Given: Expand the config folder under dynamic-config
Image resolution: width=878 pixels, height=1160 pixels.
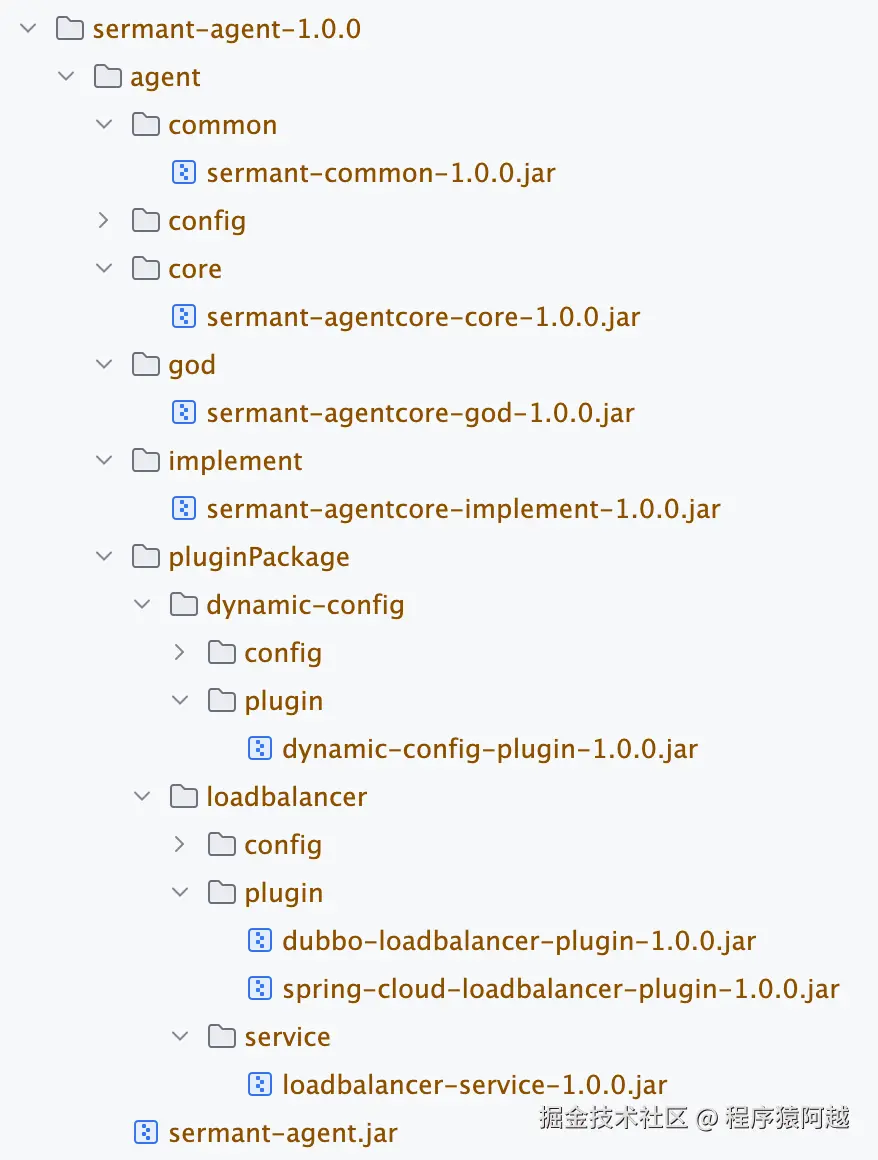Looking at the screenshot, I should (180, 652).
